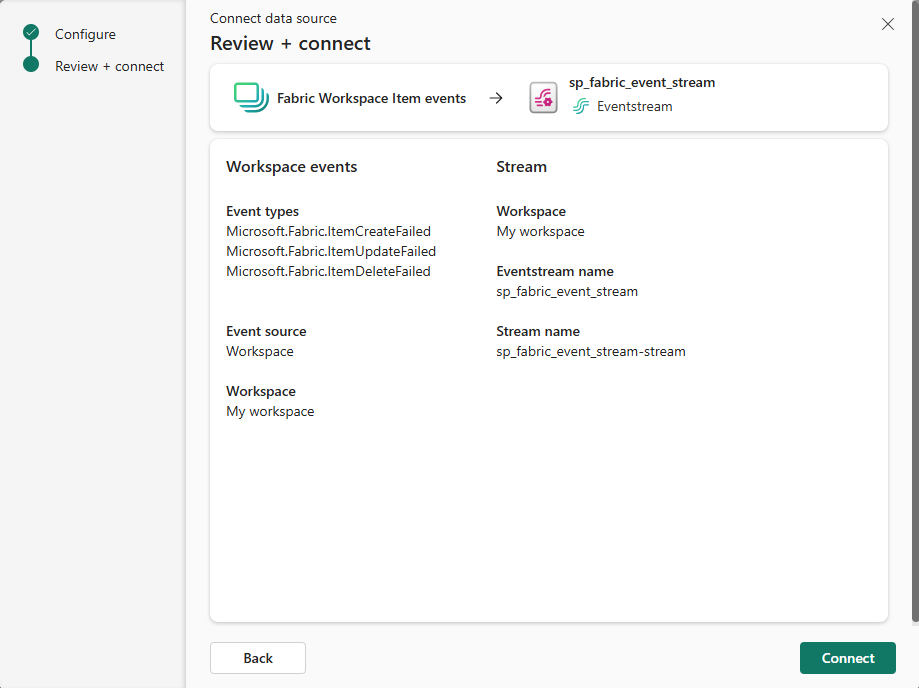Click the small green Eventstream type icon
This screenshot has width=919, height=688.
pos(581,106)
